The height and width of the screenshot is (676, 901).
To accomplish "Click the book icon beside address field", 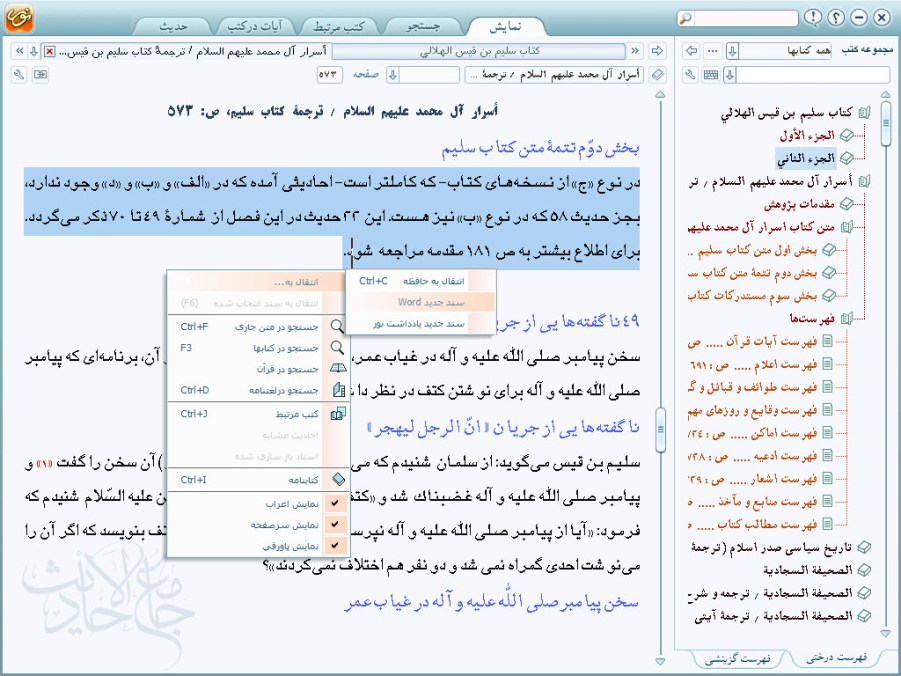I will [x=658, y=75].
